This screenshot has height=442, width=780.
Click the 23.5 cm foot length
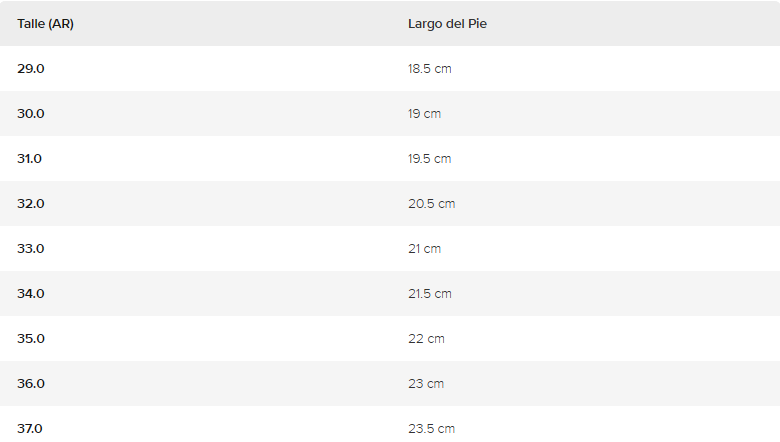(x=431, y=428)
